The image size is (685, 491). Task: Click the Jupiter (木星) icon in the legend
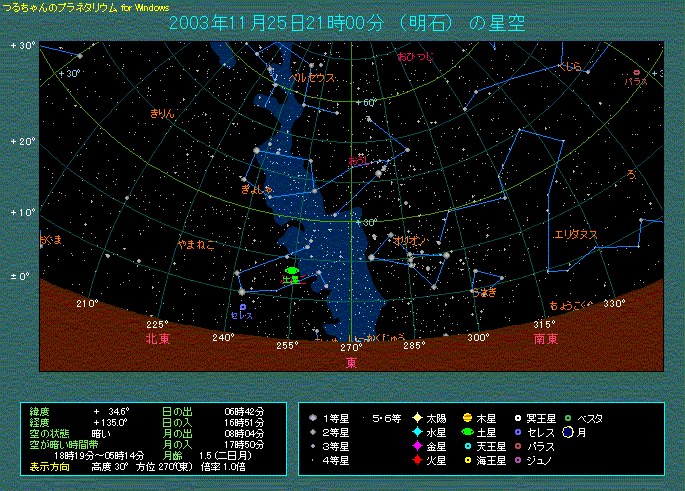(467, 417)
